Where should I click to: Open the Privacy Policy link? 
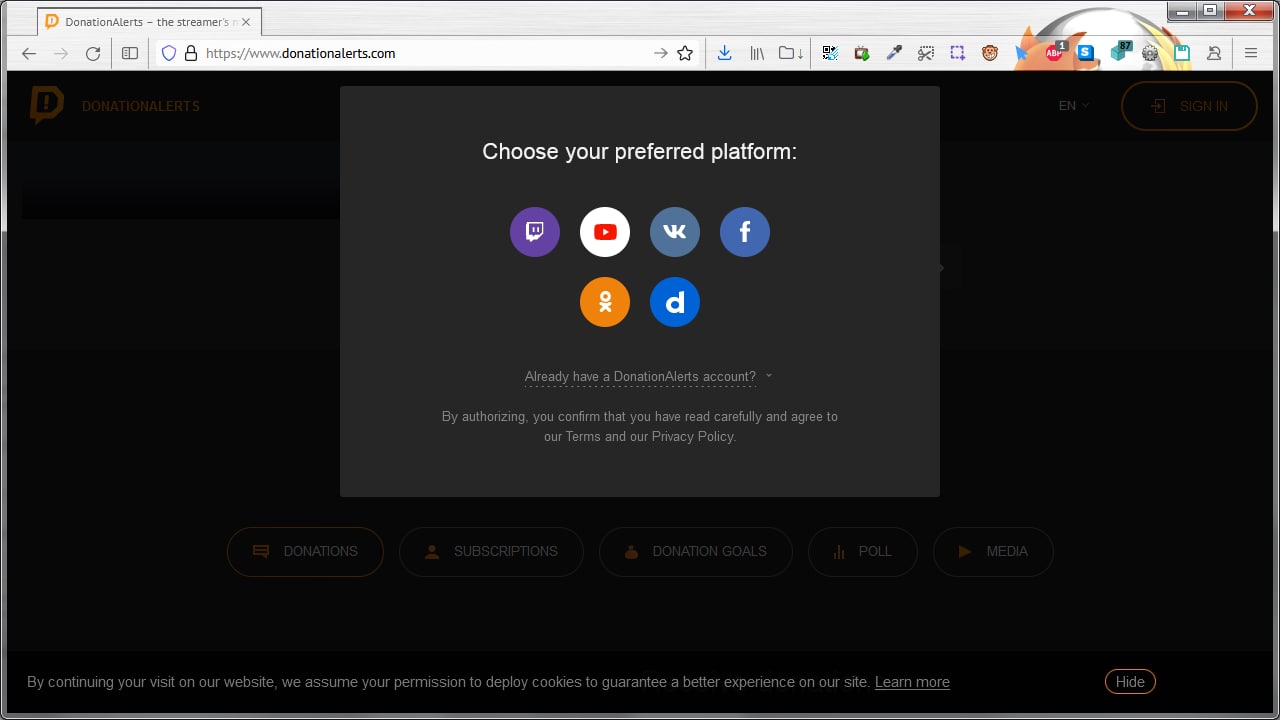click(692, 436)
